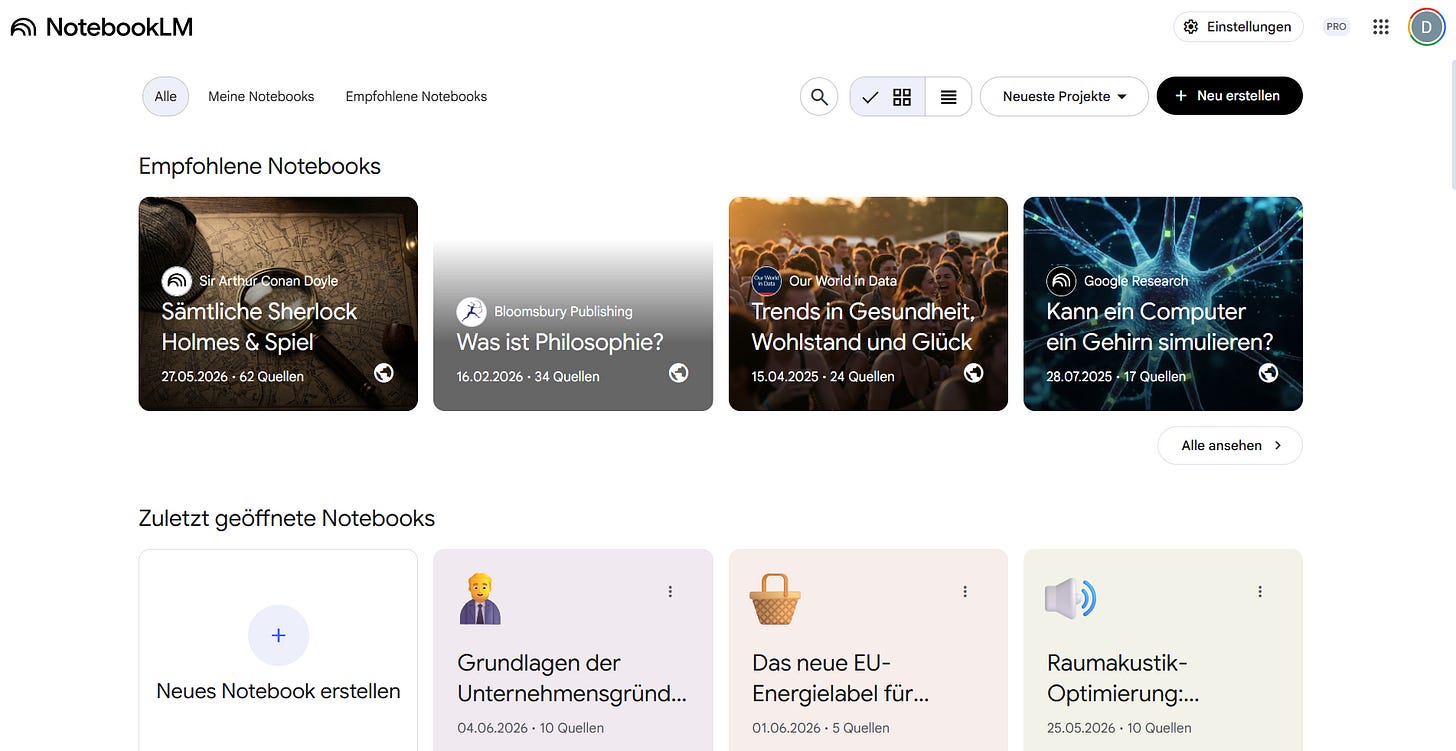1456x751 pixels.
Task: Click plus icon to create new notebook
Action: pyautogui.click(x=278, y=636)
